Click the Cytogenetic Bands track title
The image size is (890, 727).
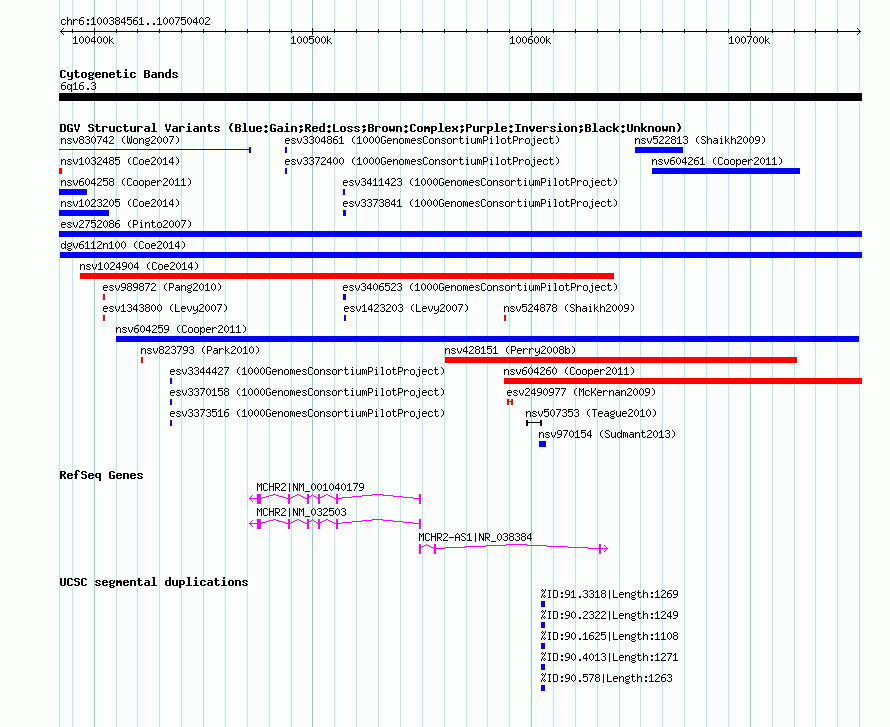click(119, 74)
